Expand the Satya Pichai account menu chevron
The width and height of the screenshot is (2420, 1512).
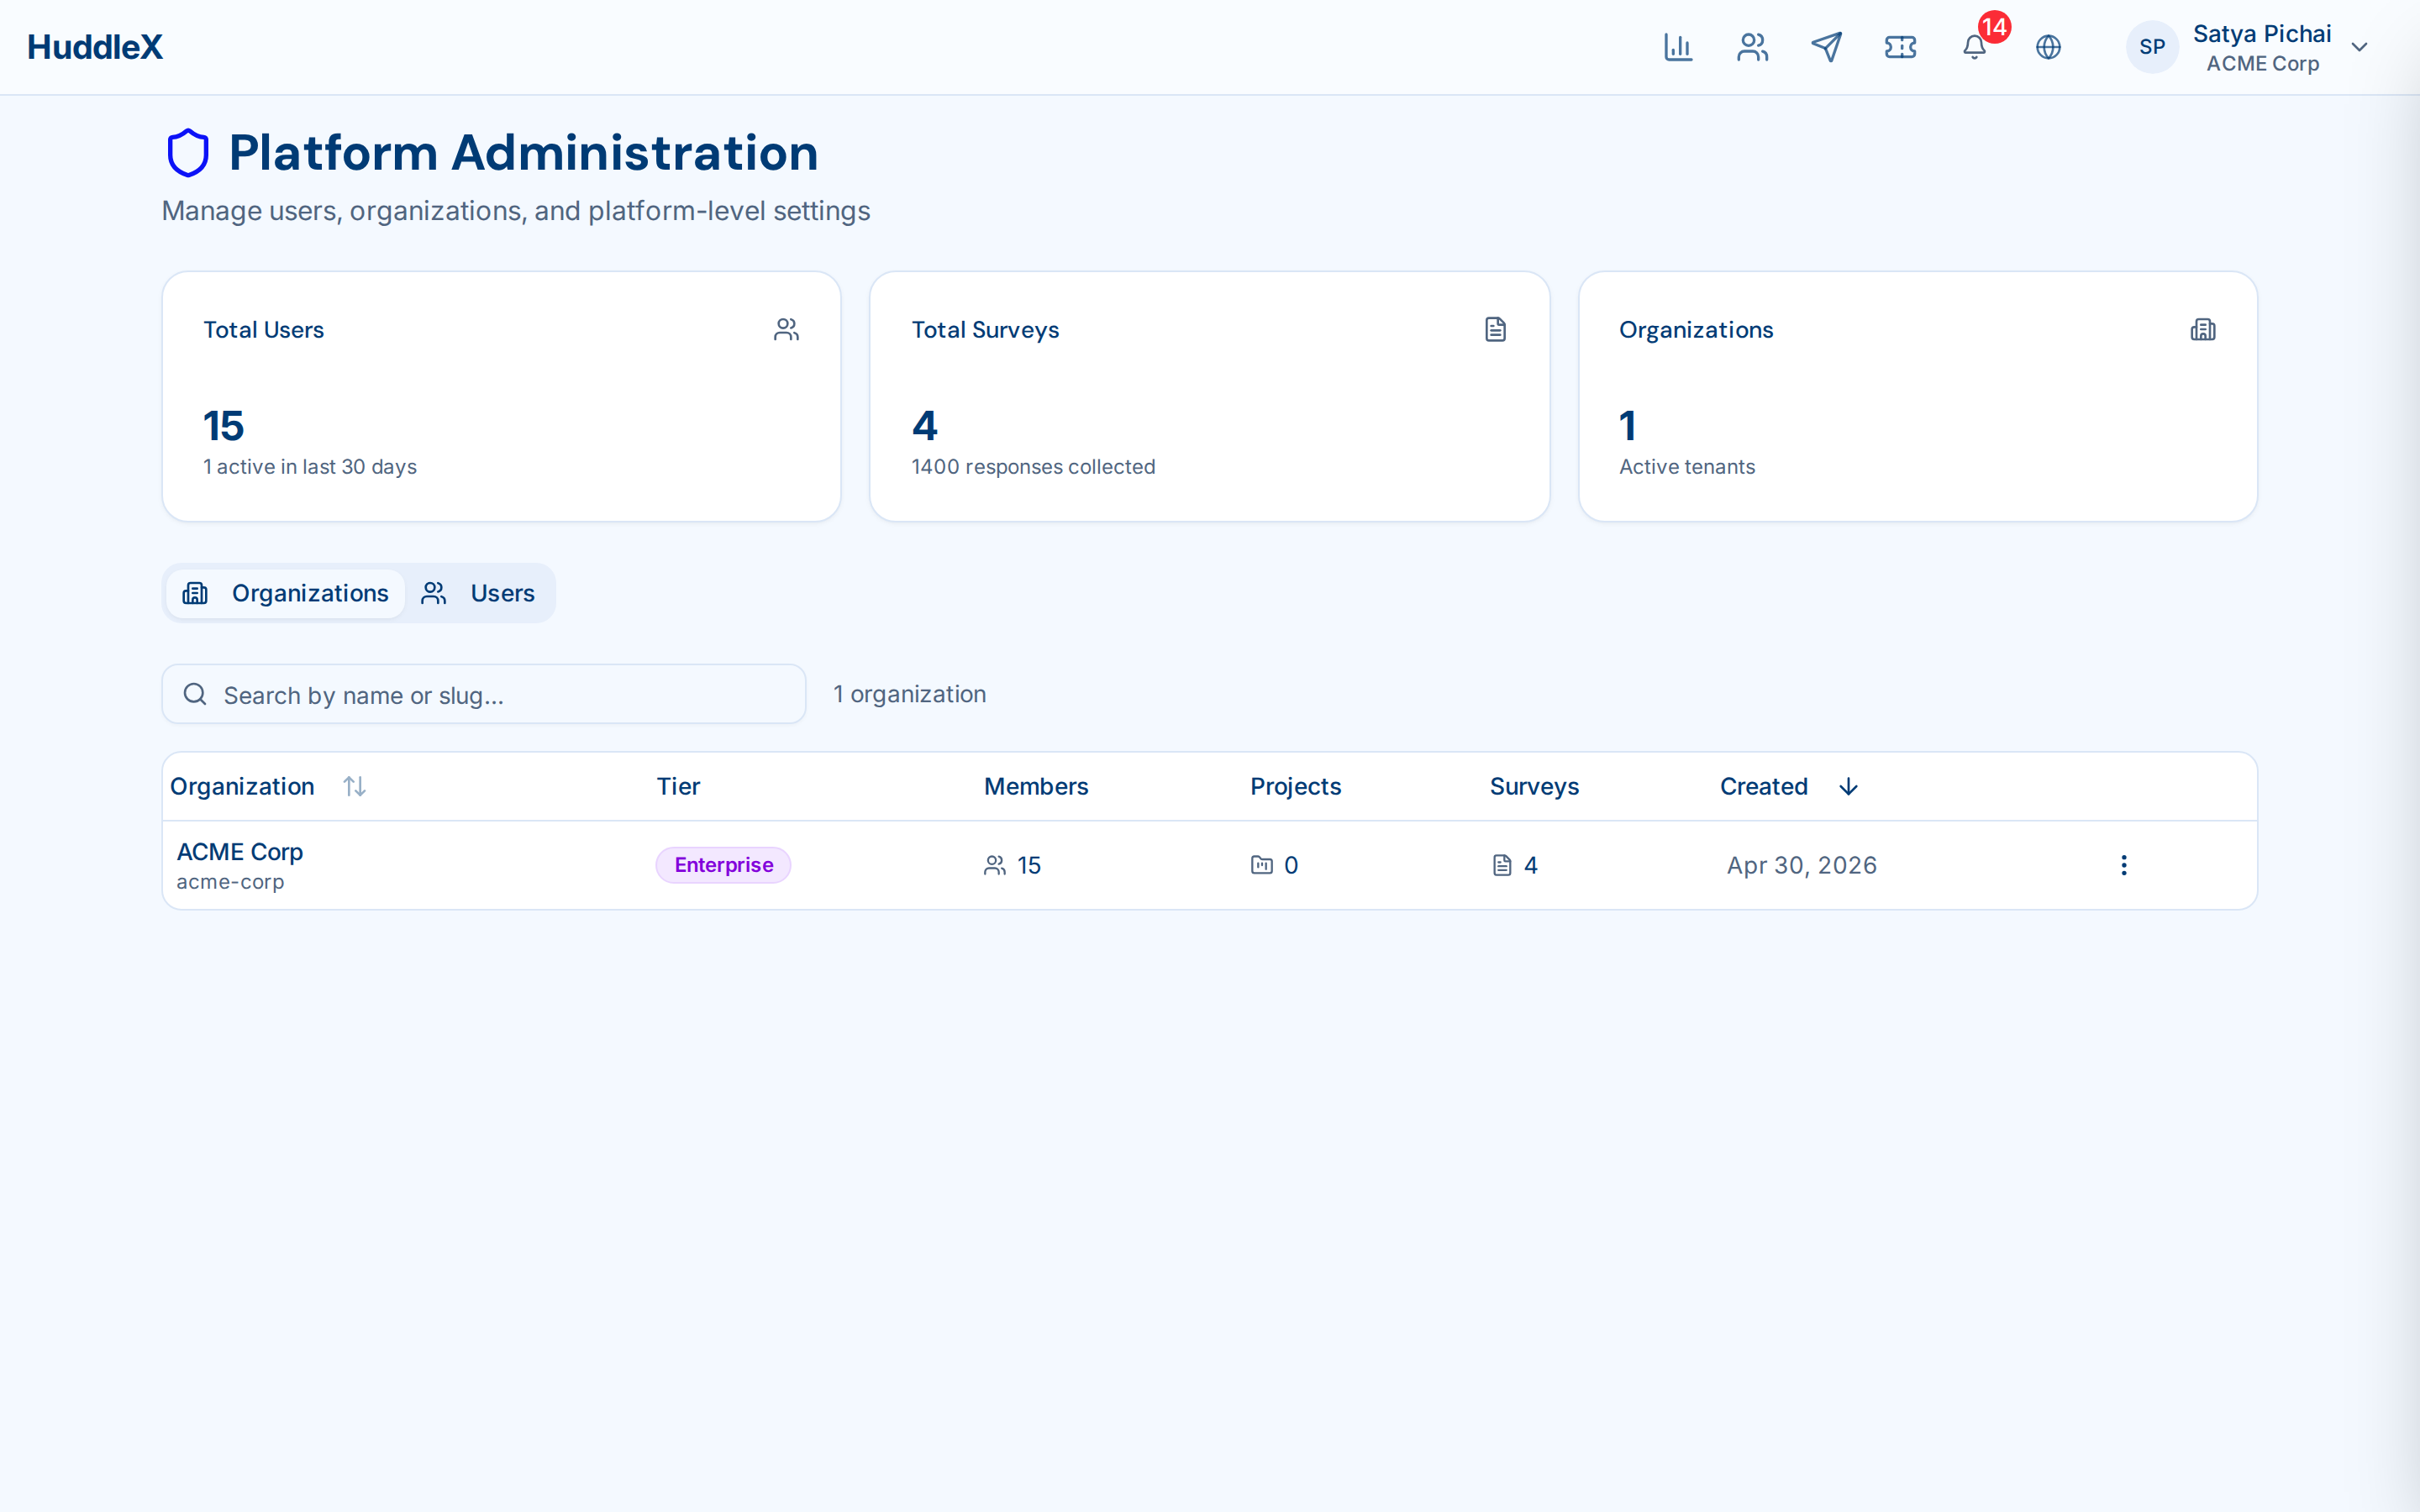point(2359,47)
